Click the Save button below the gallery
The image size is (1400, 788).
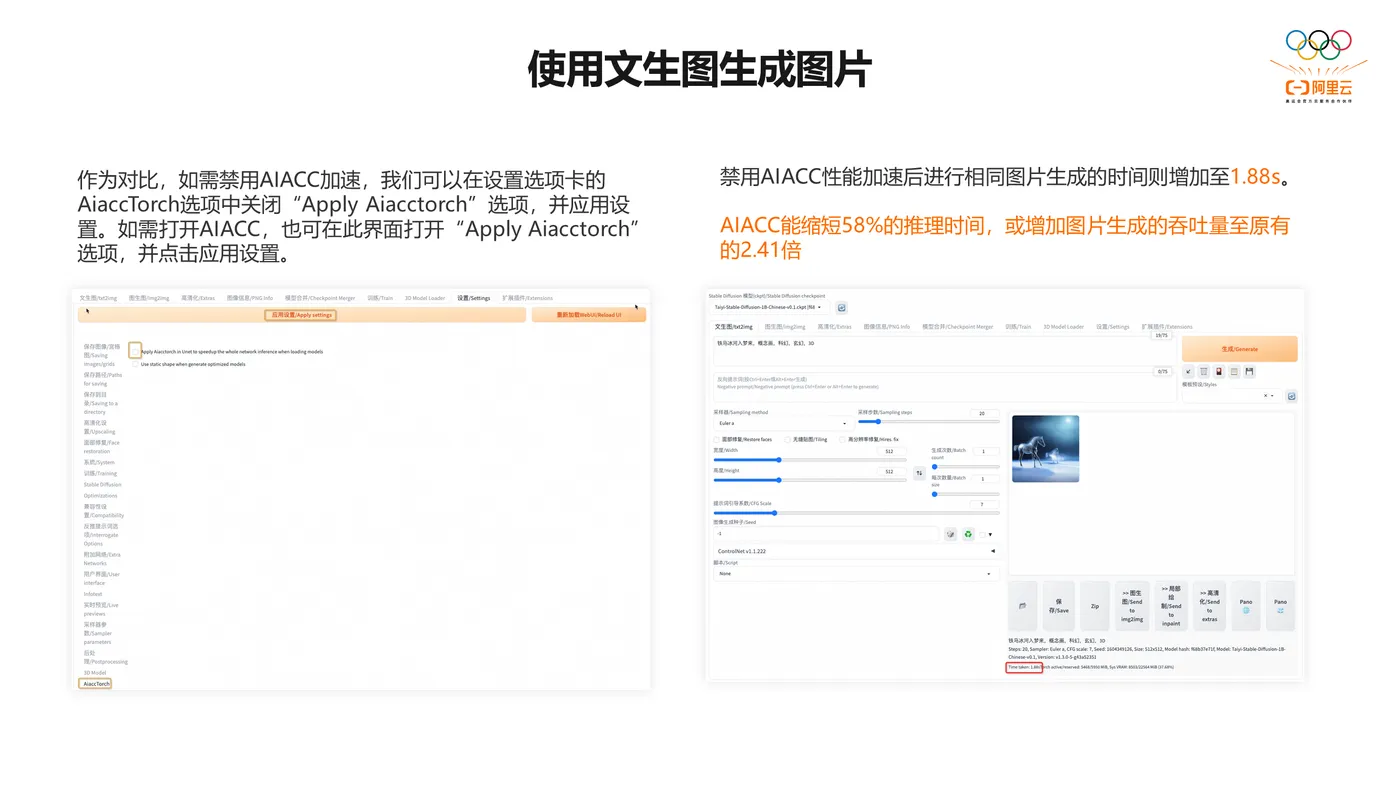pos(1058,606)
